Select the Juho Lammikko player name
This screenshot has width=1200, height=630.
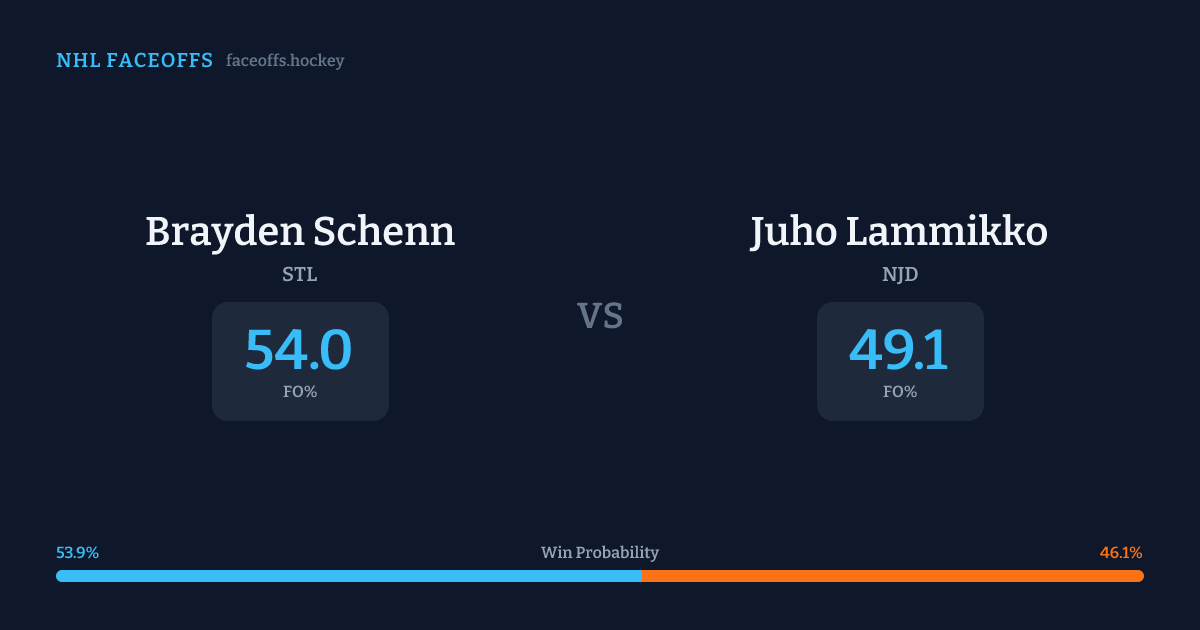(899, 232)
